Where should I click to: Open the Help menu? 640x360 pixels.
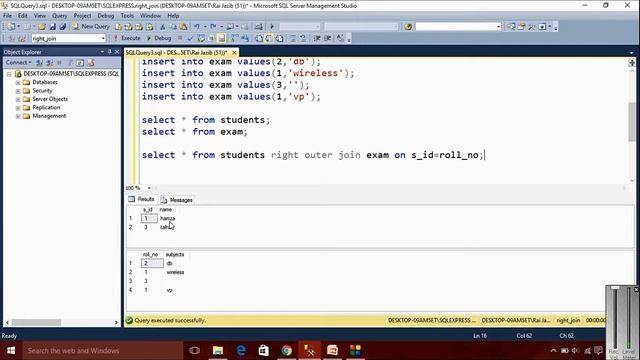[x=173, y=16]
